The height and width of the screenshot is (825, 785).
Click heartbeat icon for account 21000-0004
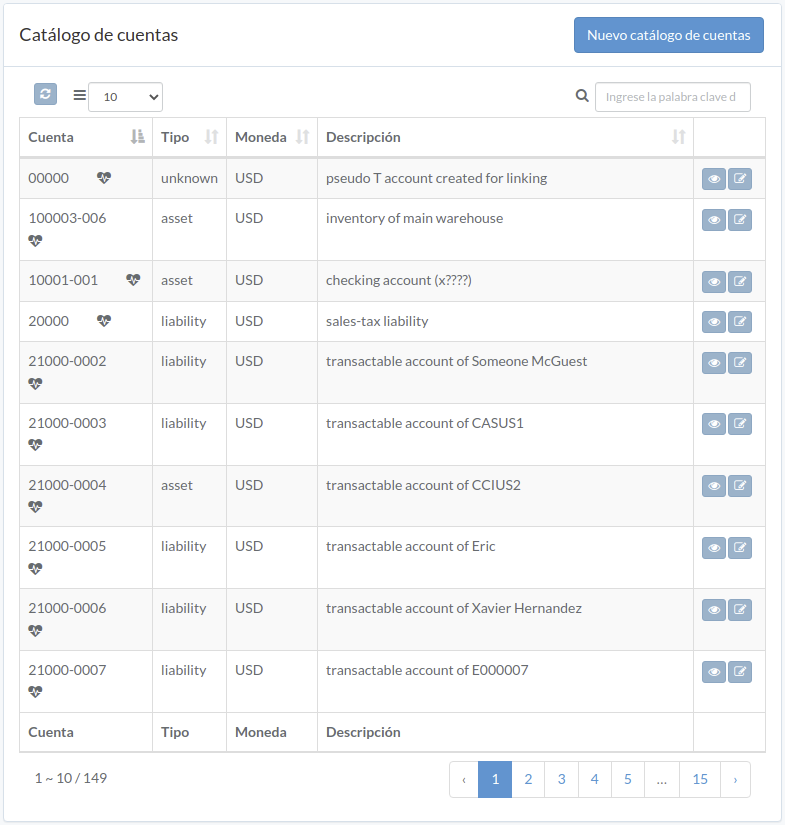click(x=35, y=507)
